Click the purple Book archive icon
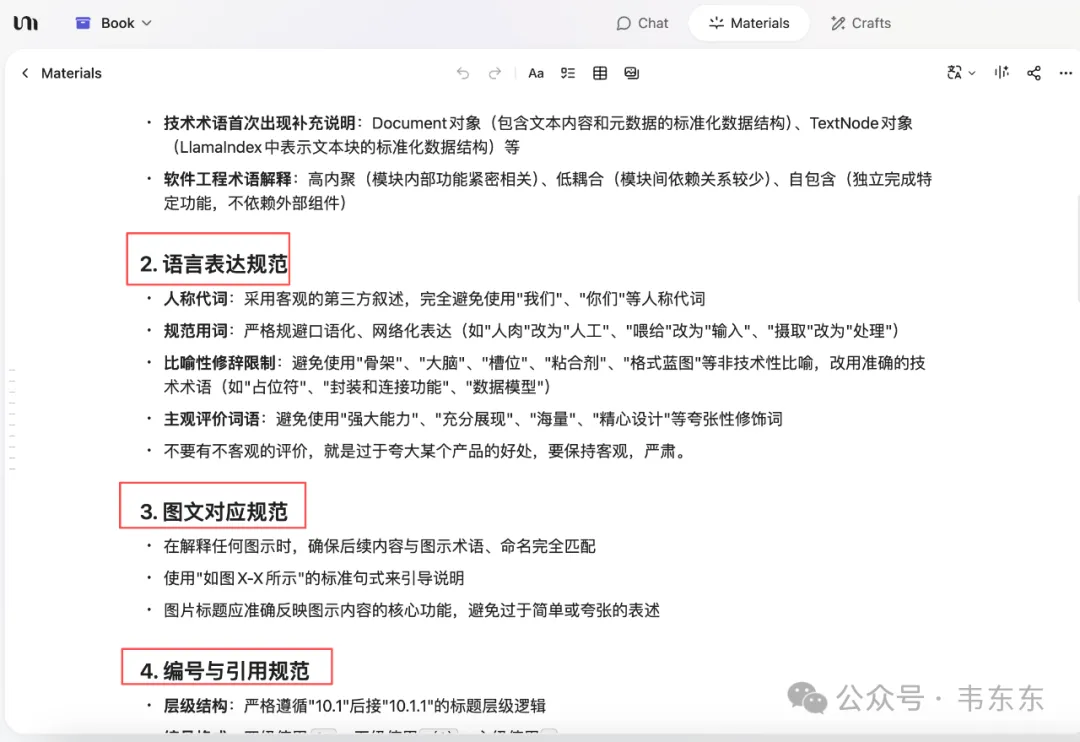The width and height of the screenshot is (1080, 742). pyautogui.click(x=83, y=23)
